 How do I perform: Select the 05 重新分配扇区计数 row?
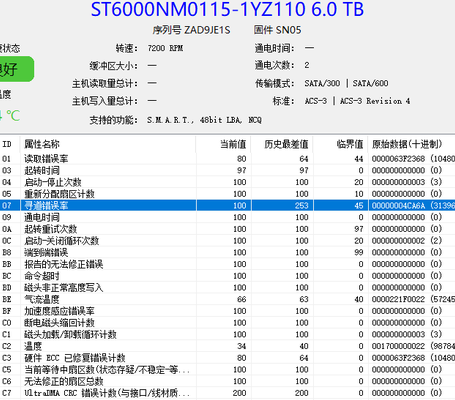point(227,194)
